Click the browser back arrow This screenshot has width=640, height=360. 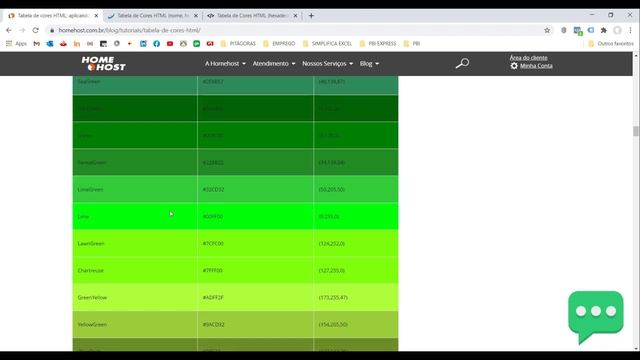pyautogui.click(x=9, y=30)
